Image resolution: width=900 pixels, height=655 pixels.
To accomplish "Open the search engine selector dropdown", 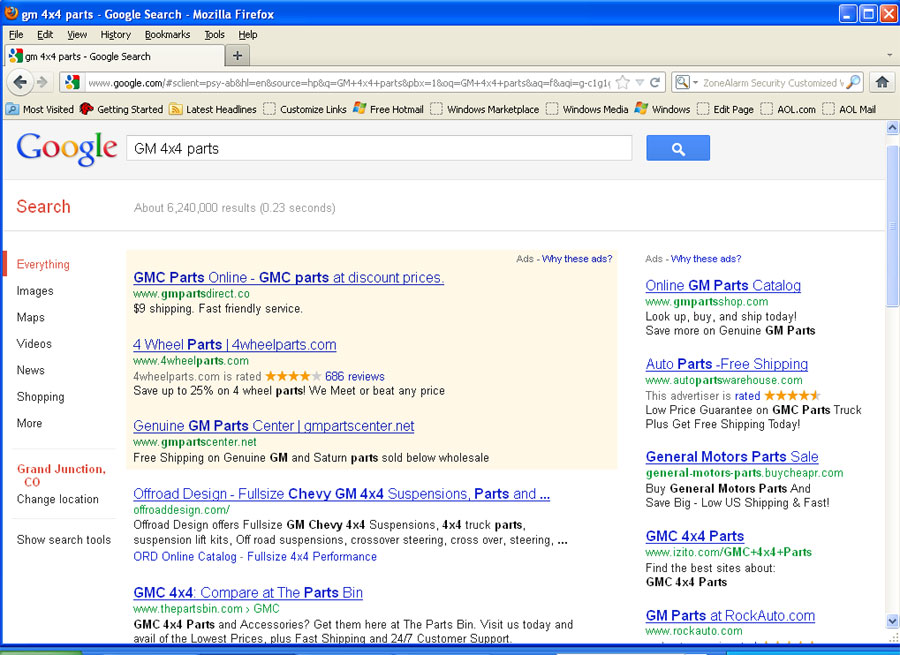I will [685, 83].
